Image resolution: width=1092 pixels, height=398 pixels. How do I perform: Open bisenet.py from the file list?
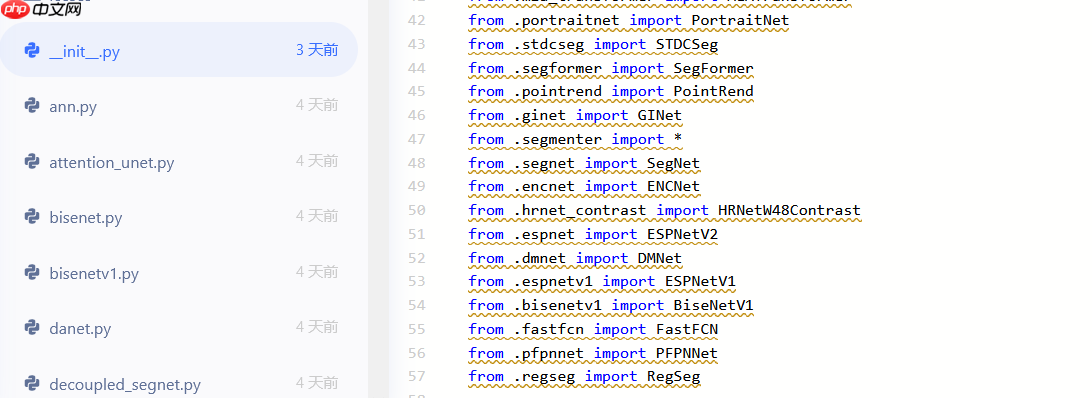(x=179, y=217)
